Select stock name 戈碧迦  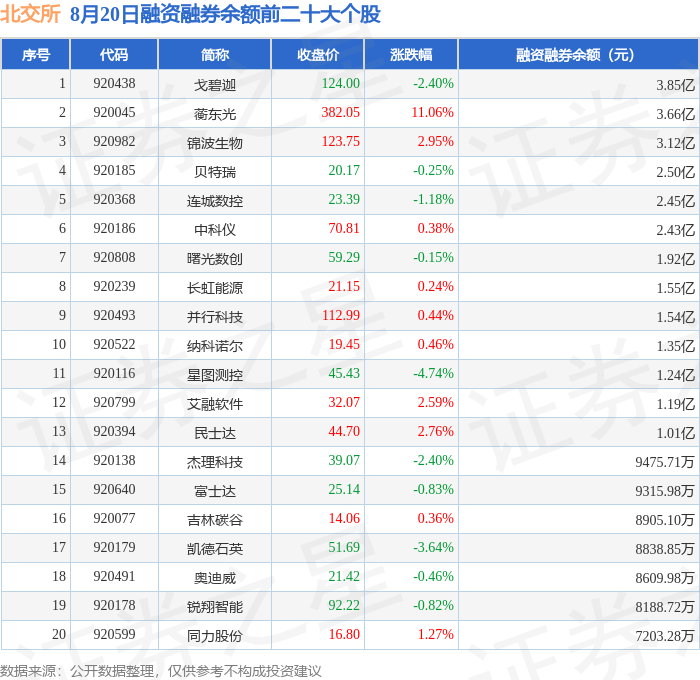tap(215, 85)
